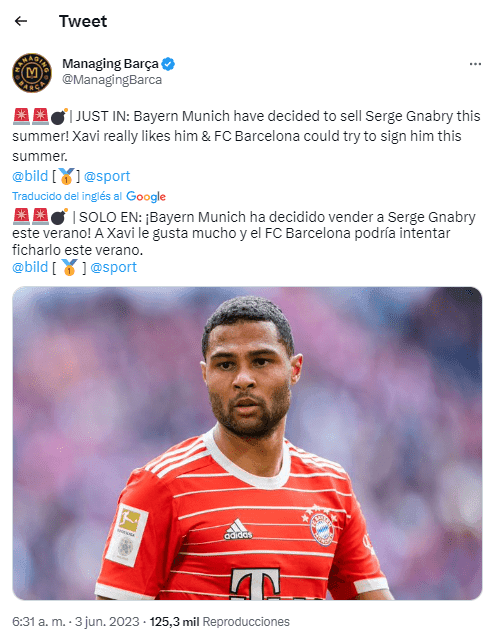Click 'Traducido del inglés al' translation label
This screenshot has width=491, height=643.
point(67,196)
